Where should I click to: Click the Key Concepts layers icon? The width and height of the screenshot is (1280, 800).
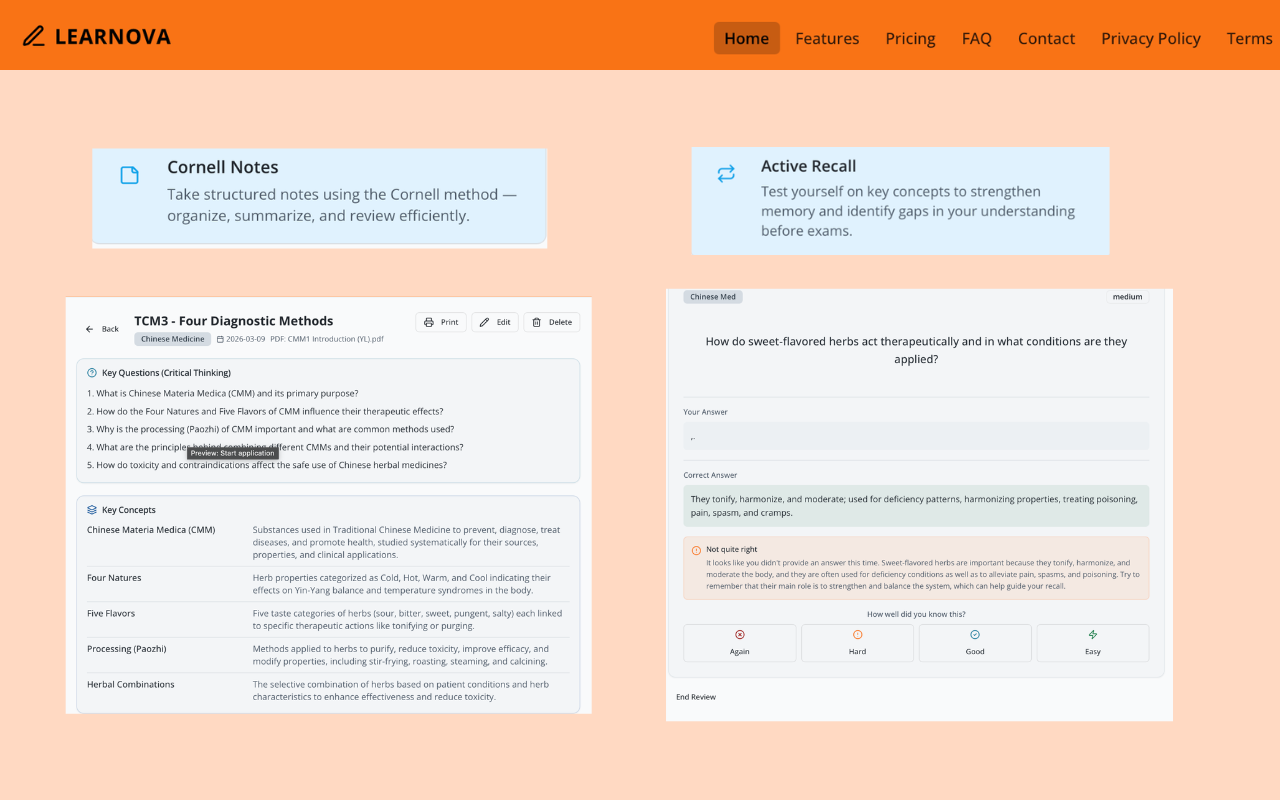[x=92, y=510]
